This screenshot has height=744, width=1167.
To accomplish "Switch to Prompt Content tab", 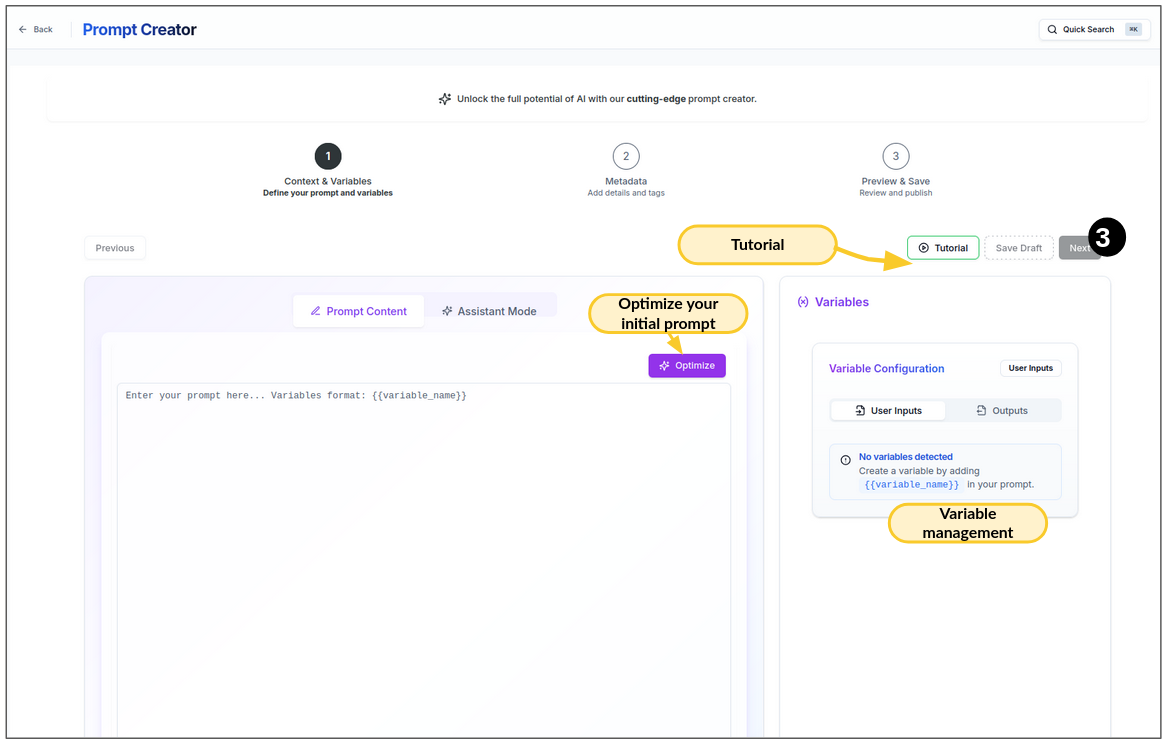I will (359, 311).
